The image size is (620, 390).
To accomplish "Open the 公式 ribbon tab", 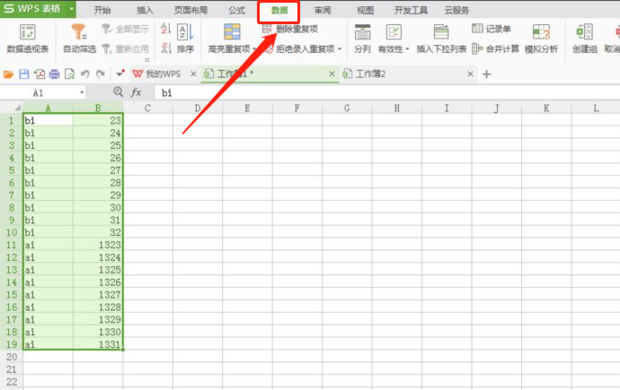I will (x=236, y=10).
